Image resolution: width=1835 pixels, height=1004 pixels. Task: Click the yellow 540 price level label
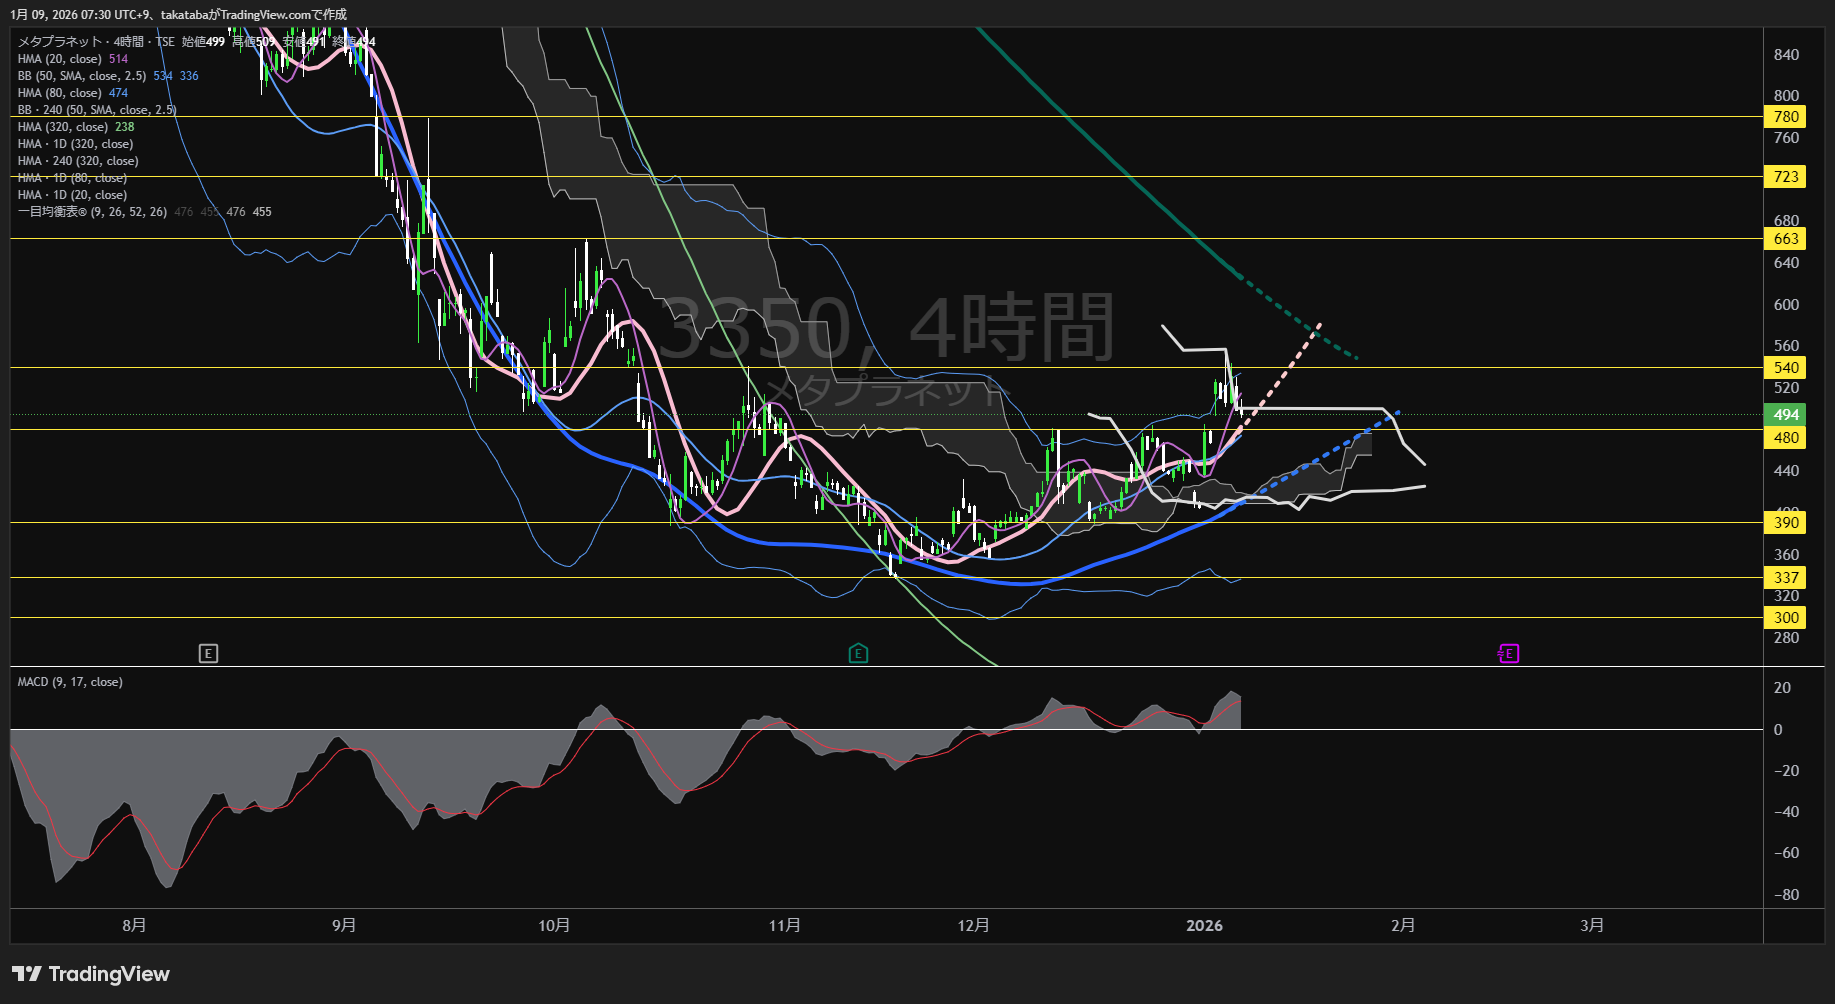click(1785, 368)
